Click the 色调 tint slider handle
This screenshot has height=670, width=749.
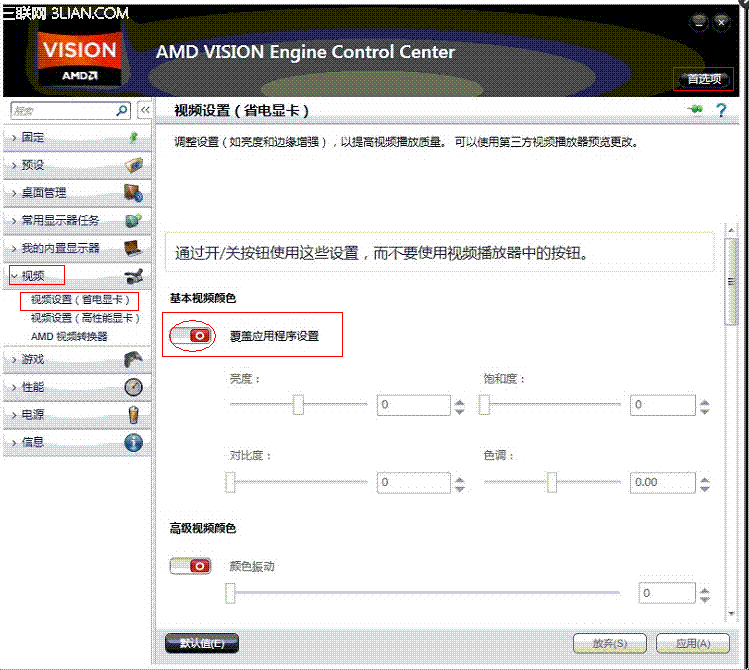pyautogui.click(x=552, y=482)
